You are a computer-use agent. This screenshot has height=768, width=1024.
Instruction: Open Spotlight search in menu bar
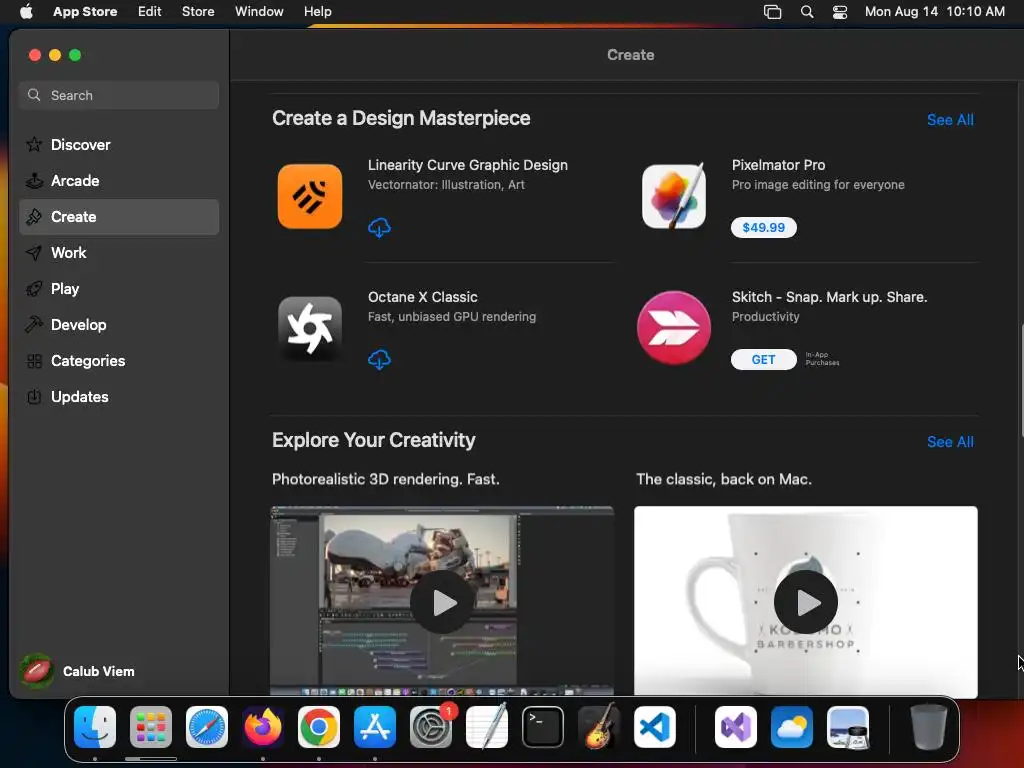(x=807, y=12)
